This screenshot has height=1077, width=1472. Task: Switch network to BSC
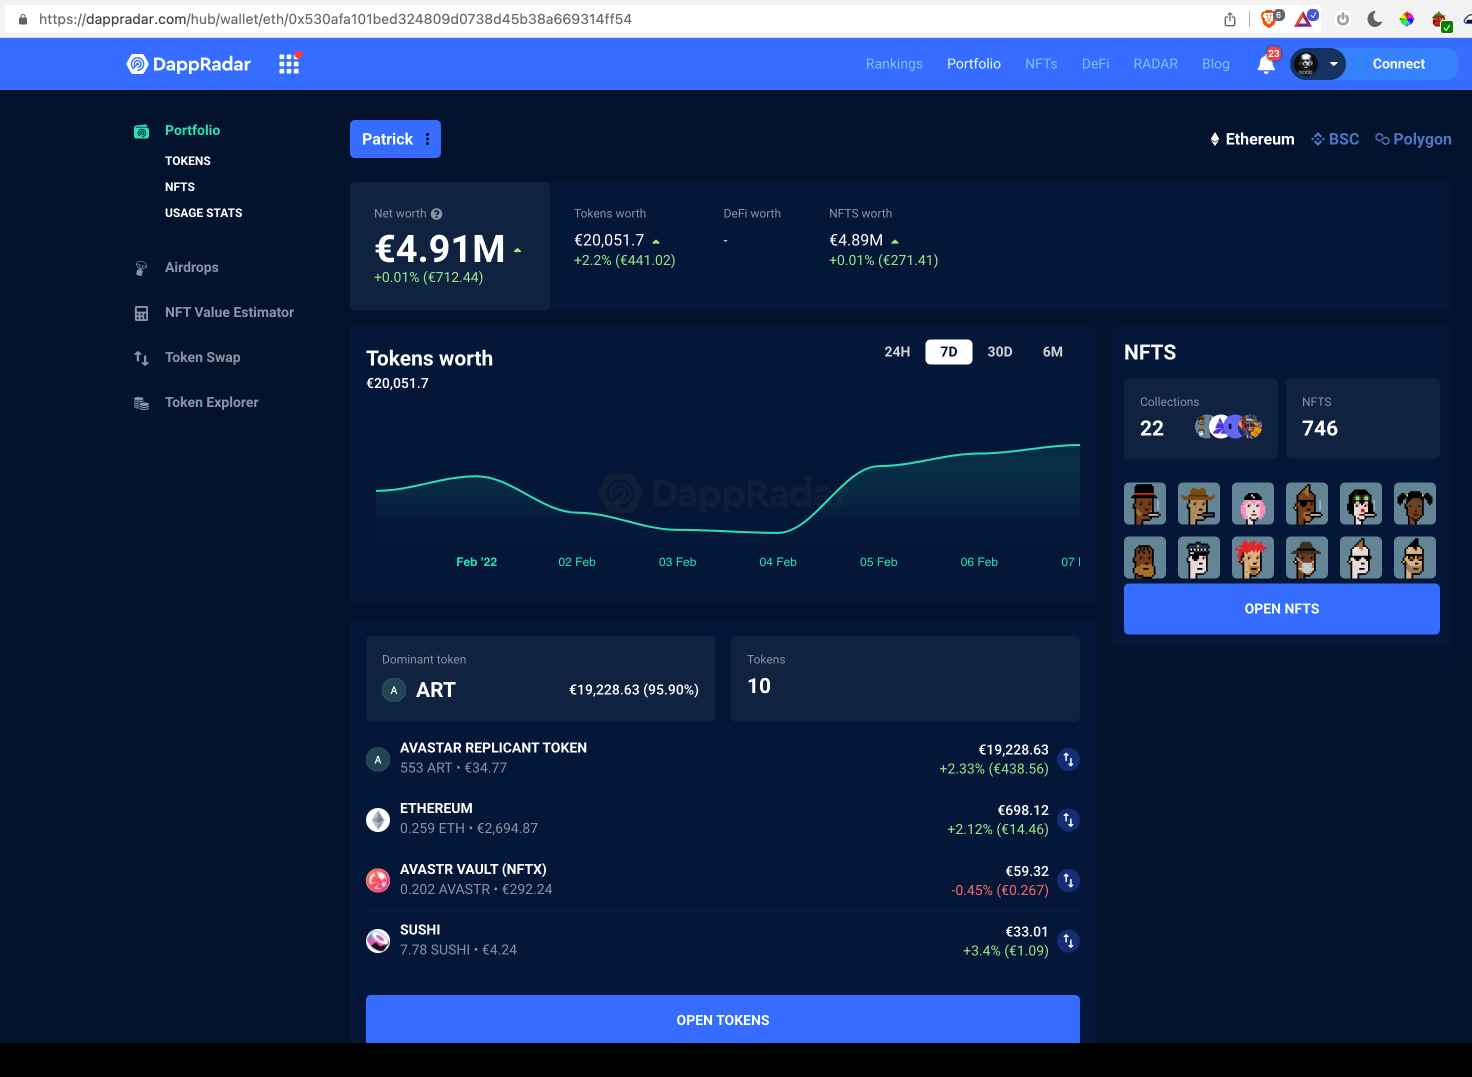coord(1335,139)
